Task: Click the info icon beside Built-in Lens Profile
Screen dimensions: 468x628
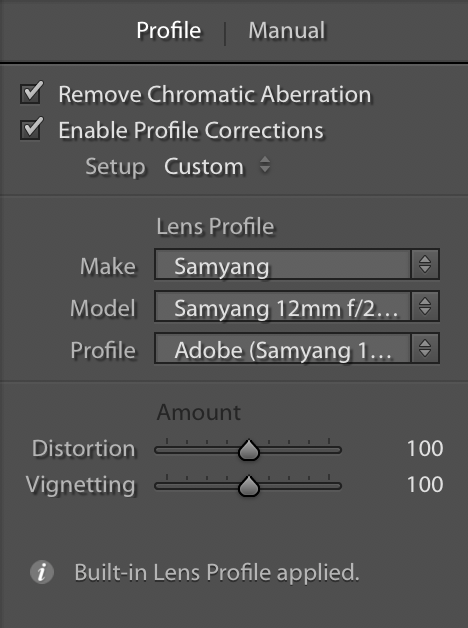Action: (42, 572)
